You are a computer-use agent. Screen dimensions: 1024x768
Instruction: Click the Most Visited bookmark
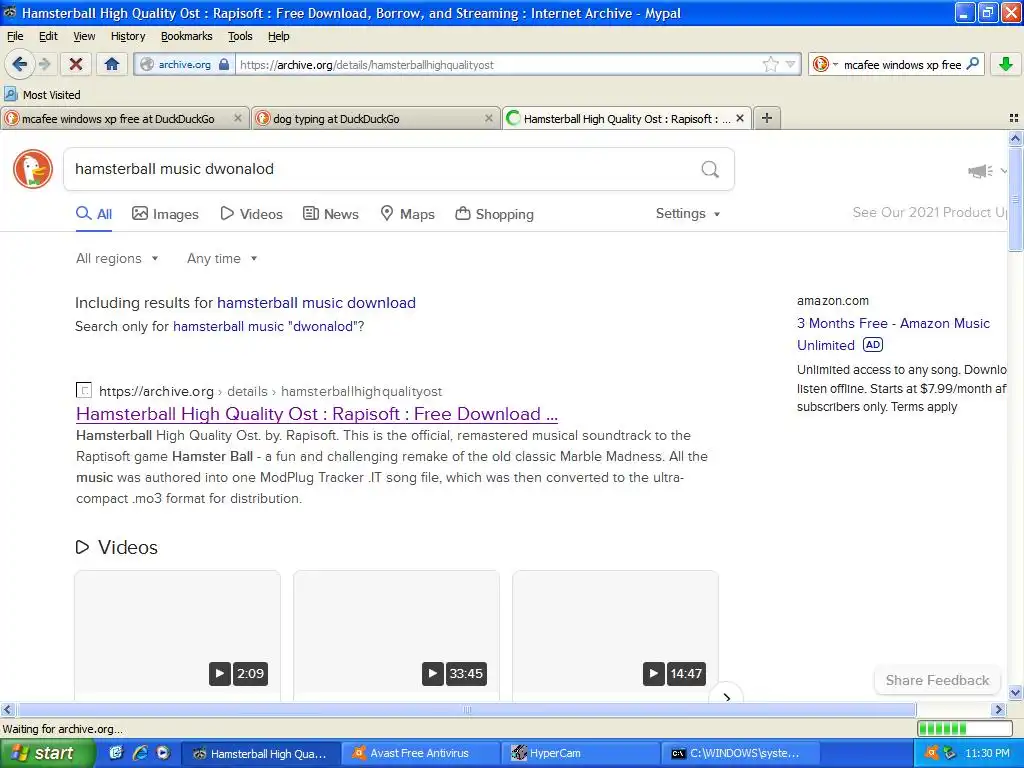pos(42,95)
